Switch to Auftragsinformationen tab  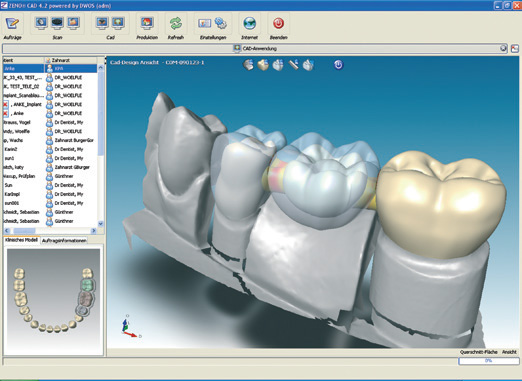(64, 240)
